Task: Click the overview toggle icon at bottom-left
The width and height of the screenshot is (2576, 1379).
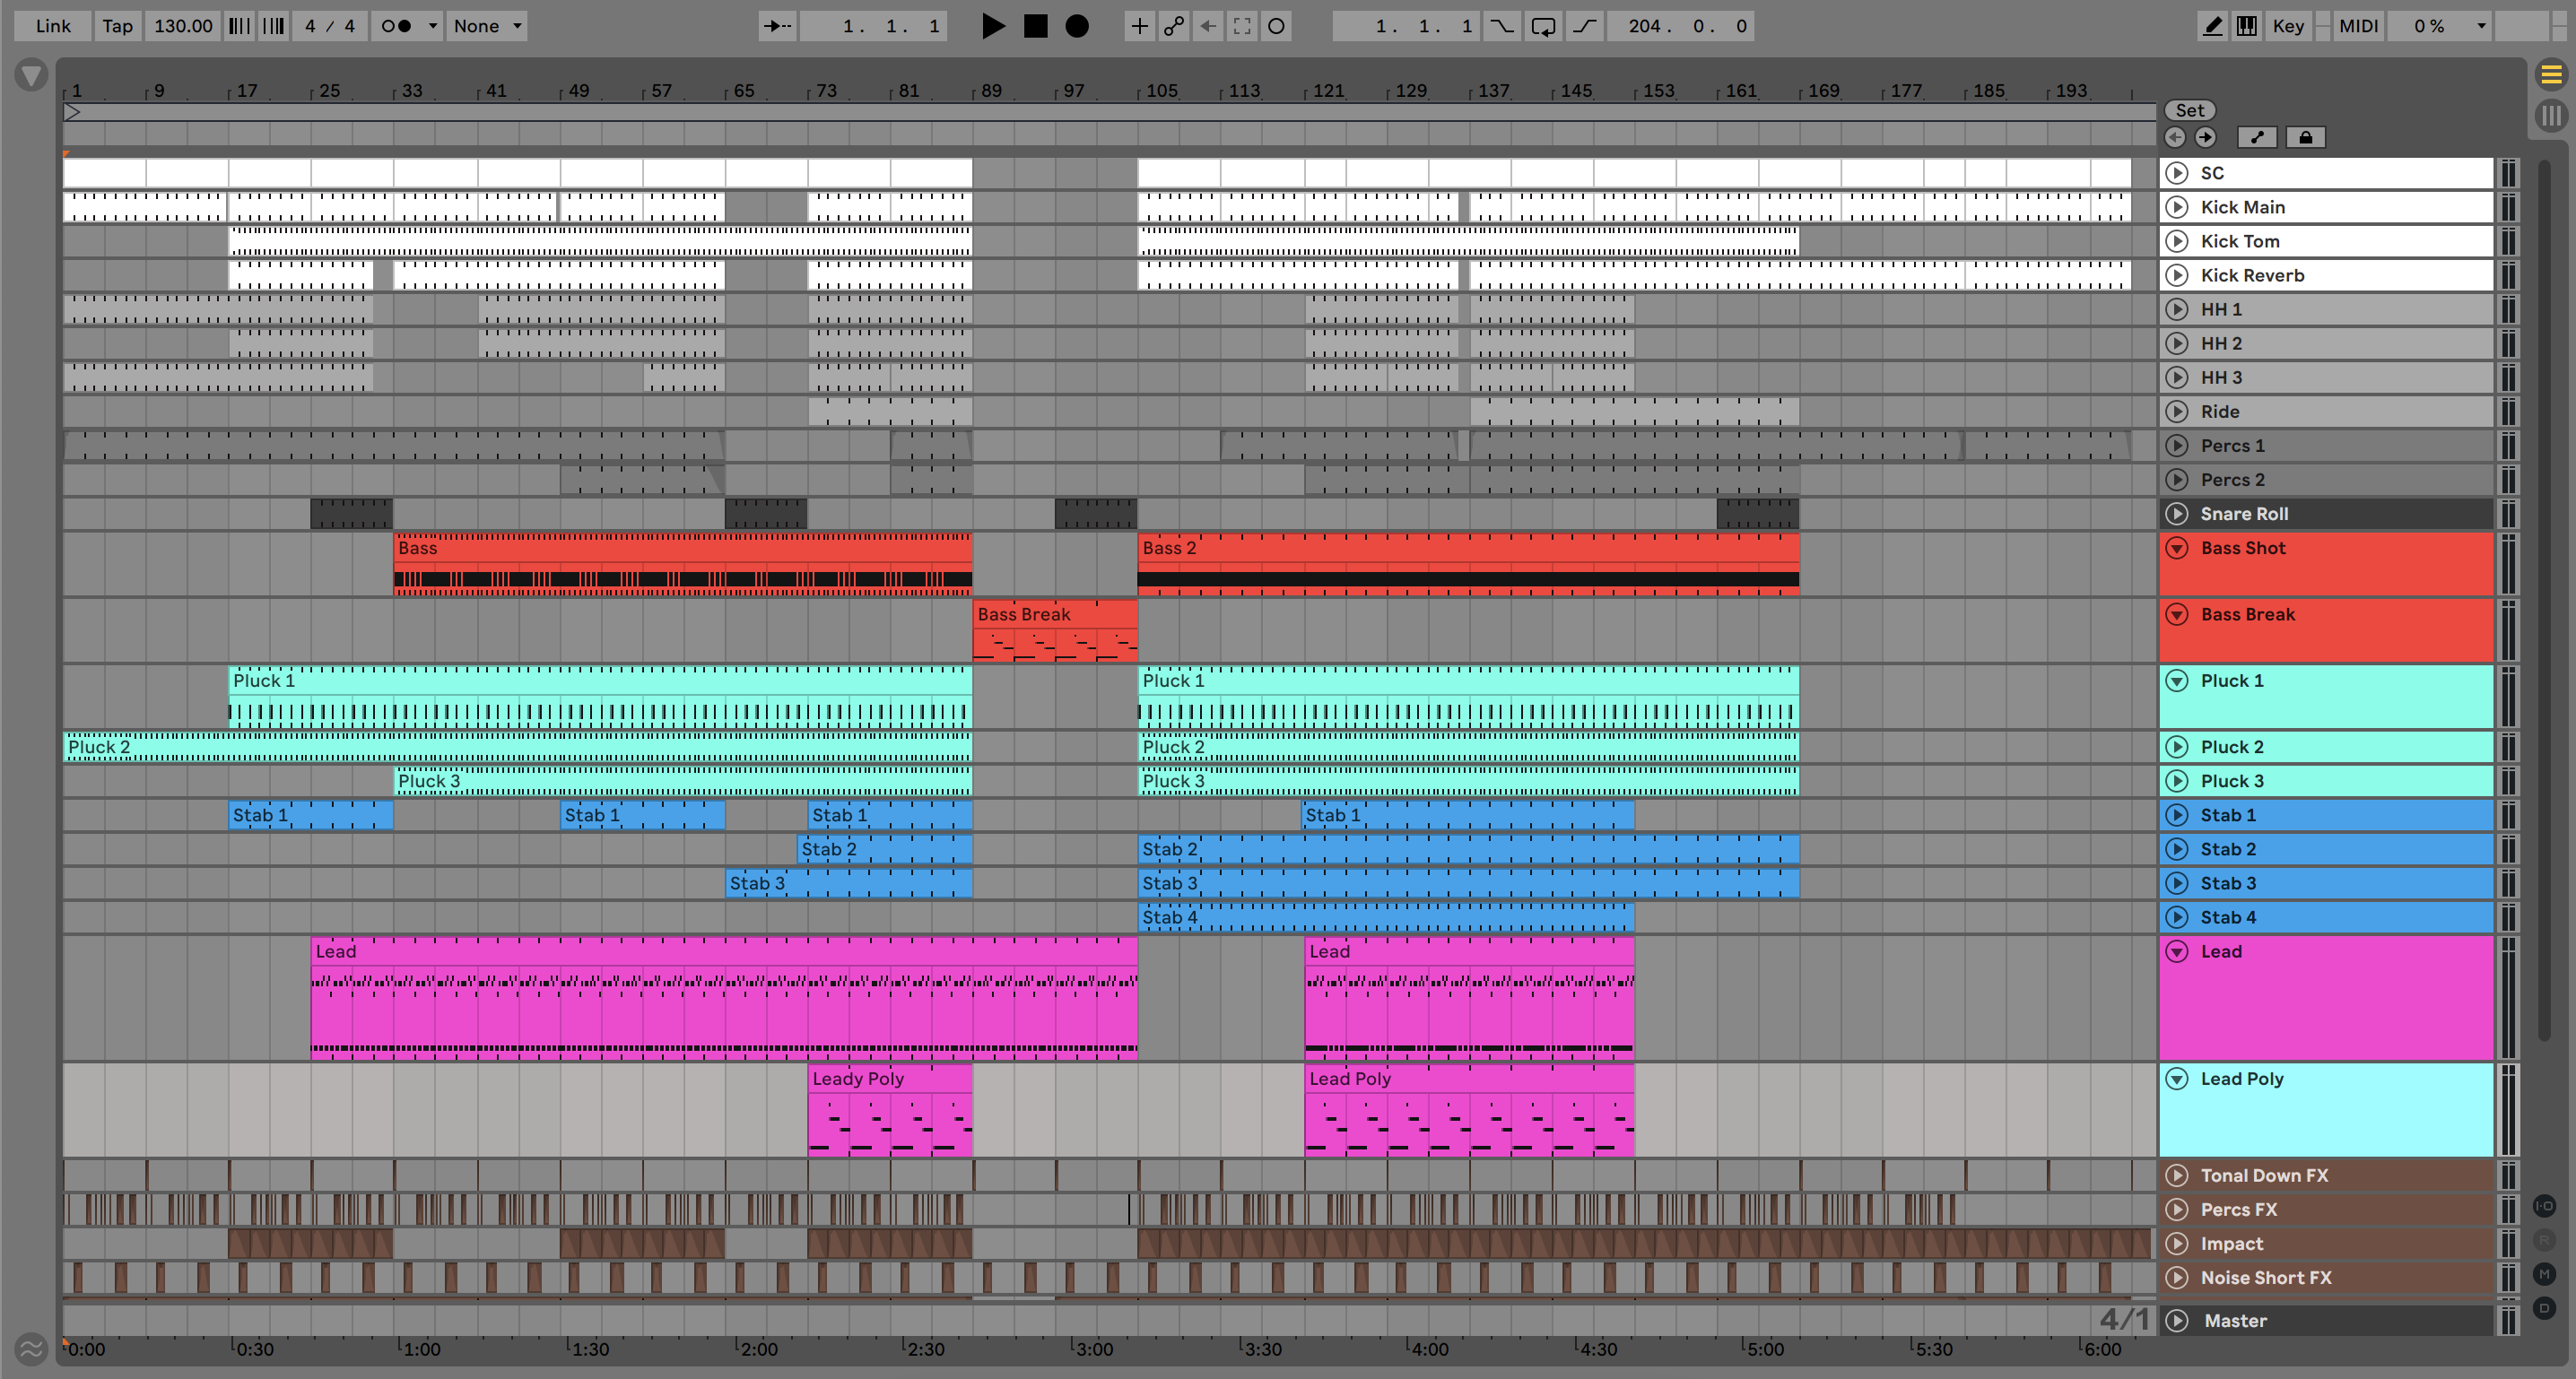Action: (x=31, y=1349)
